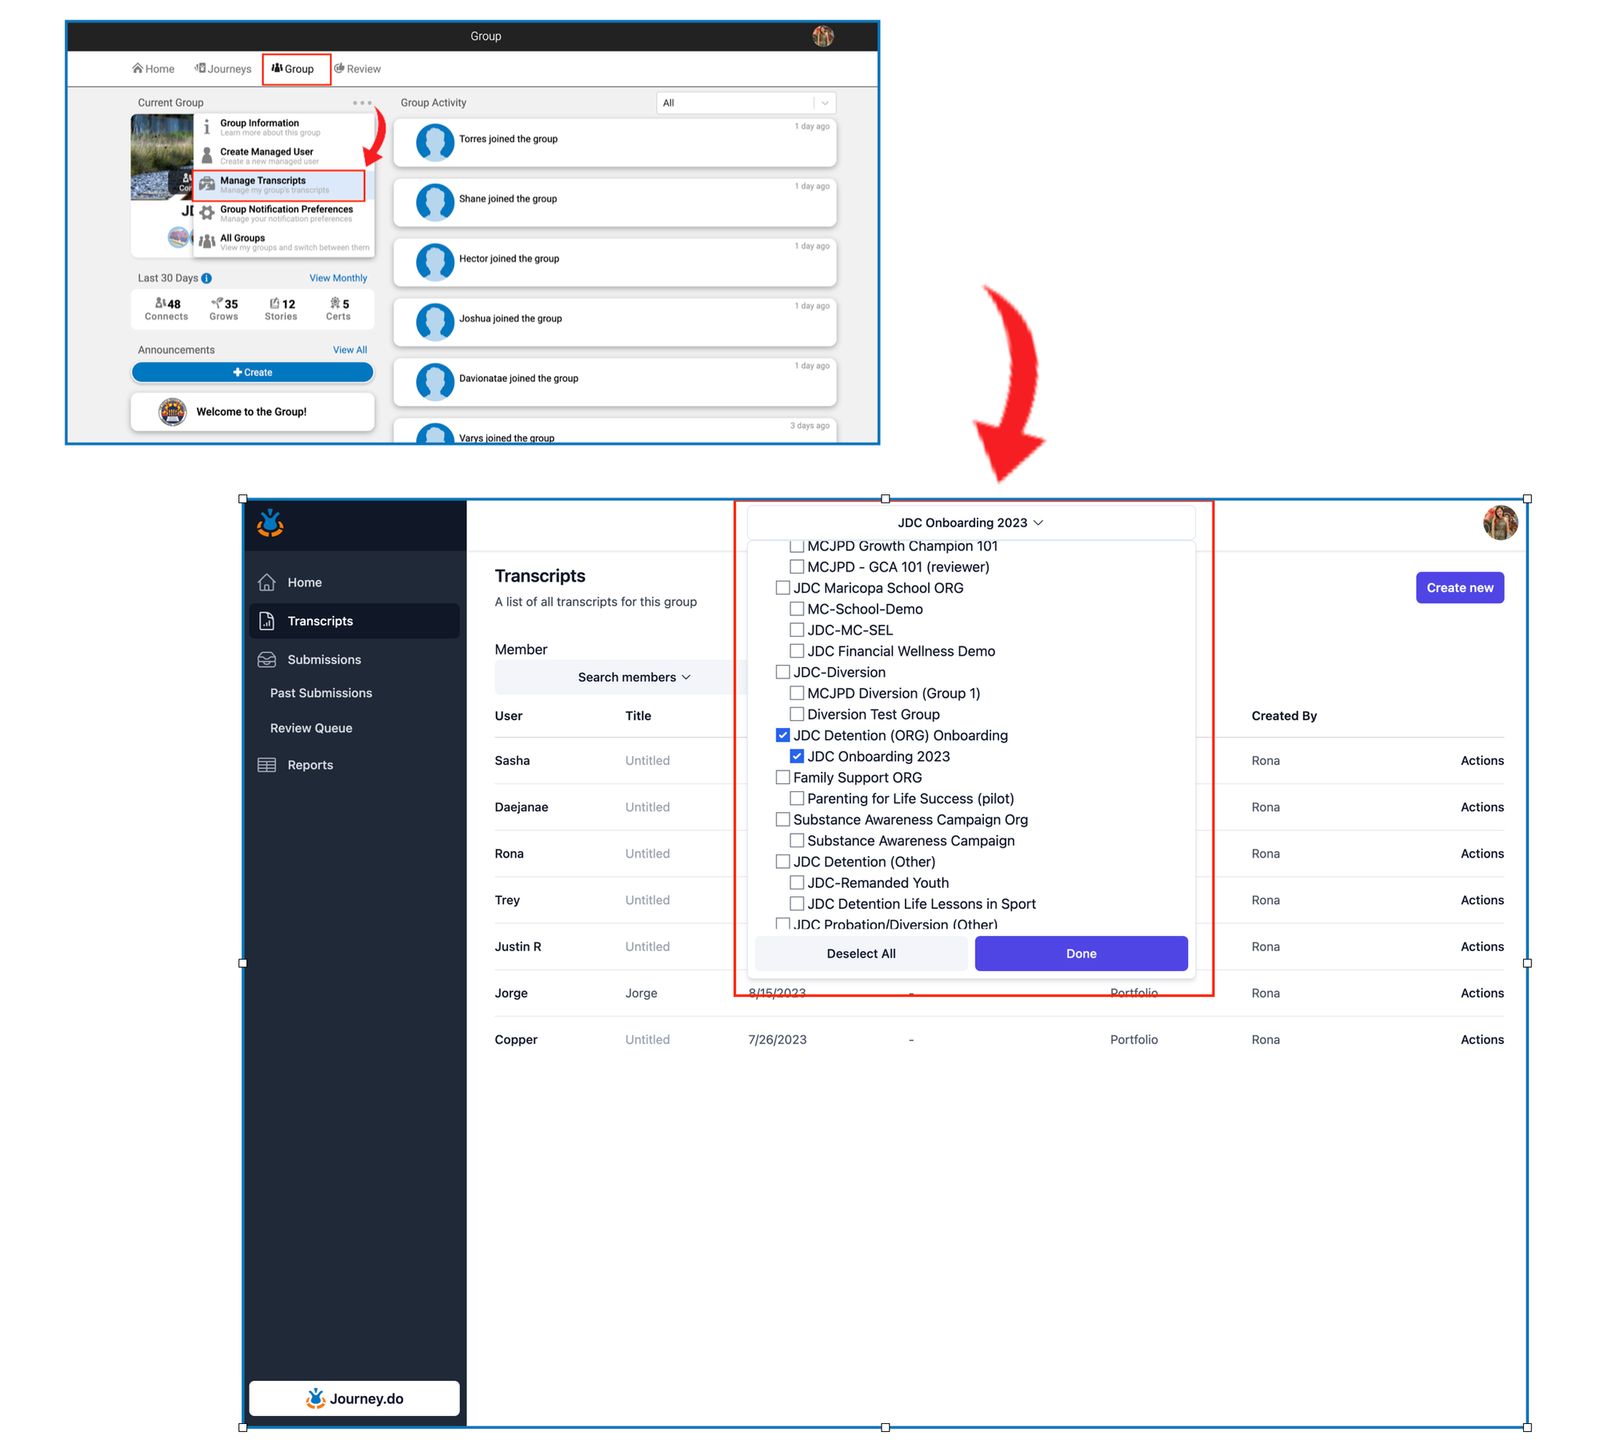Click the Create new button
Screen dimensions: 1600x1452
coord(1460,588)
